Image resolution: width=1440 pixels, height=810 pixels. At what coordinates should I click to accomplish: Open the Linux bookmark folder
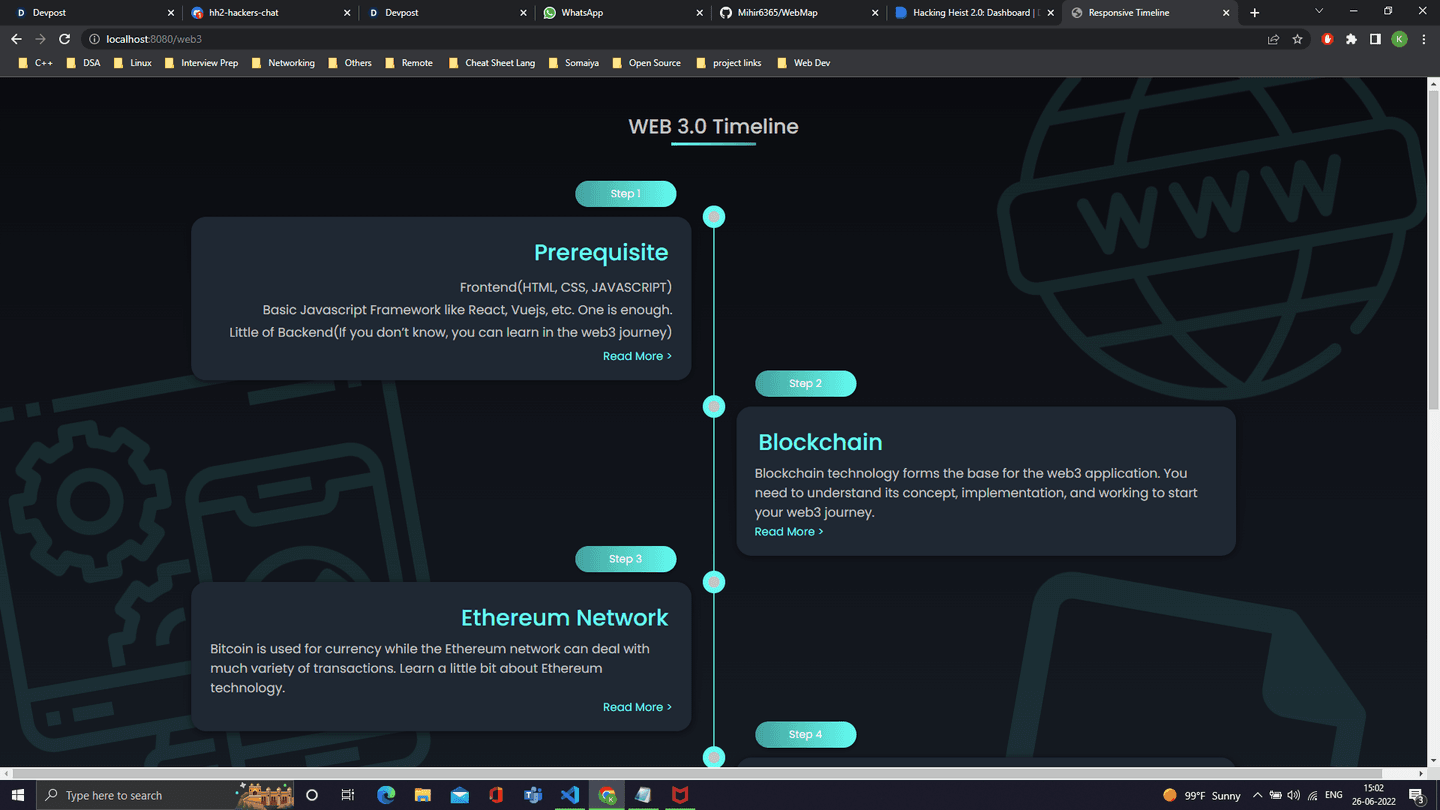click(133, 62)
